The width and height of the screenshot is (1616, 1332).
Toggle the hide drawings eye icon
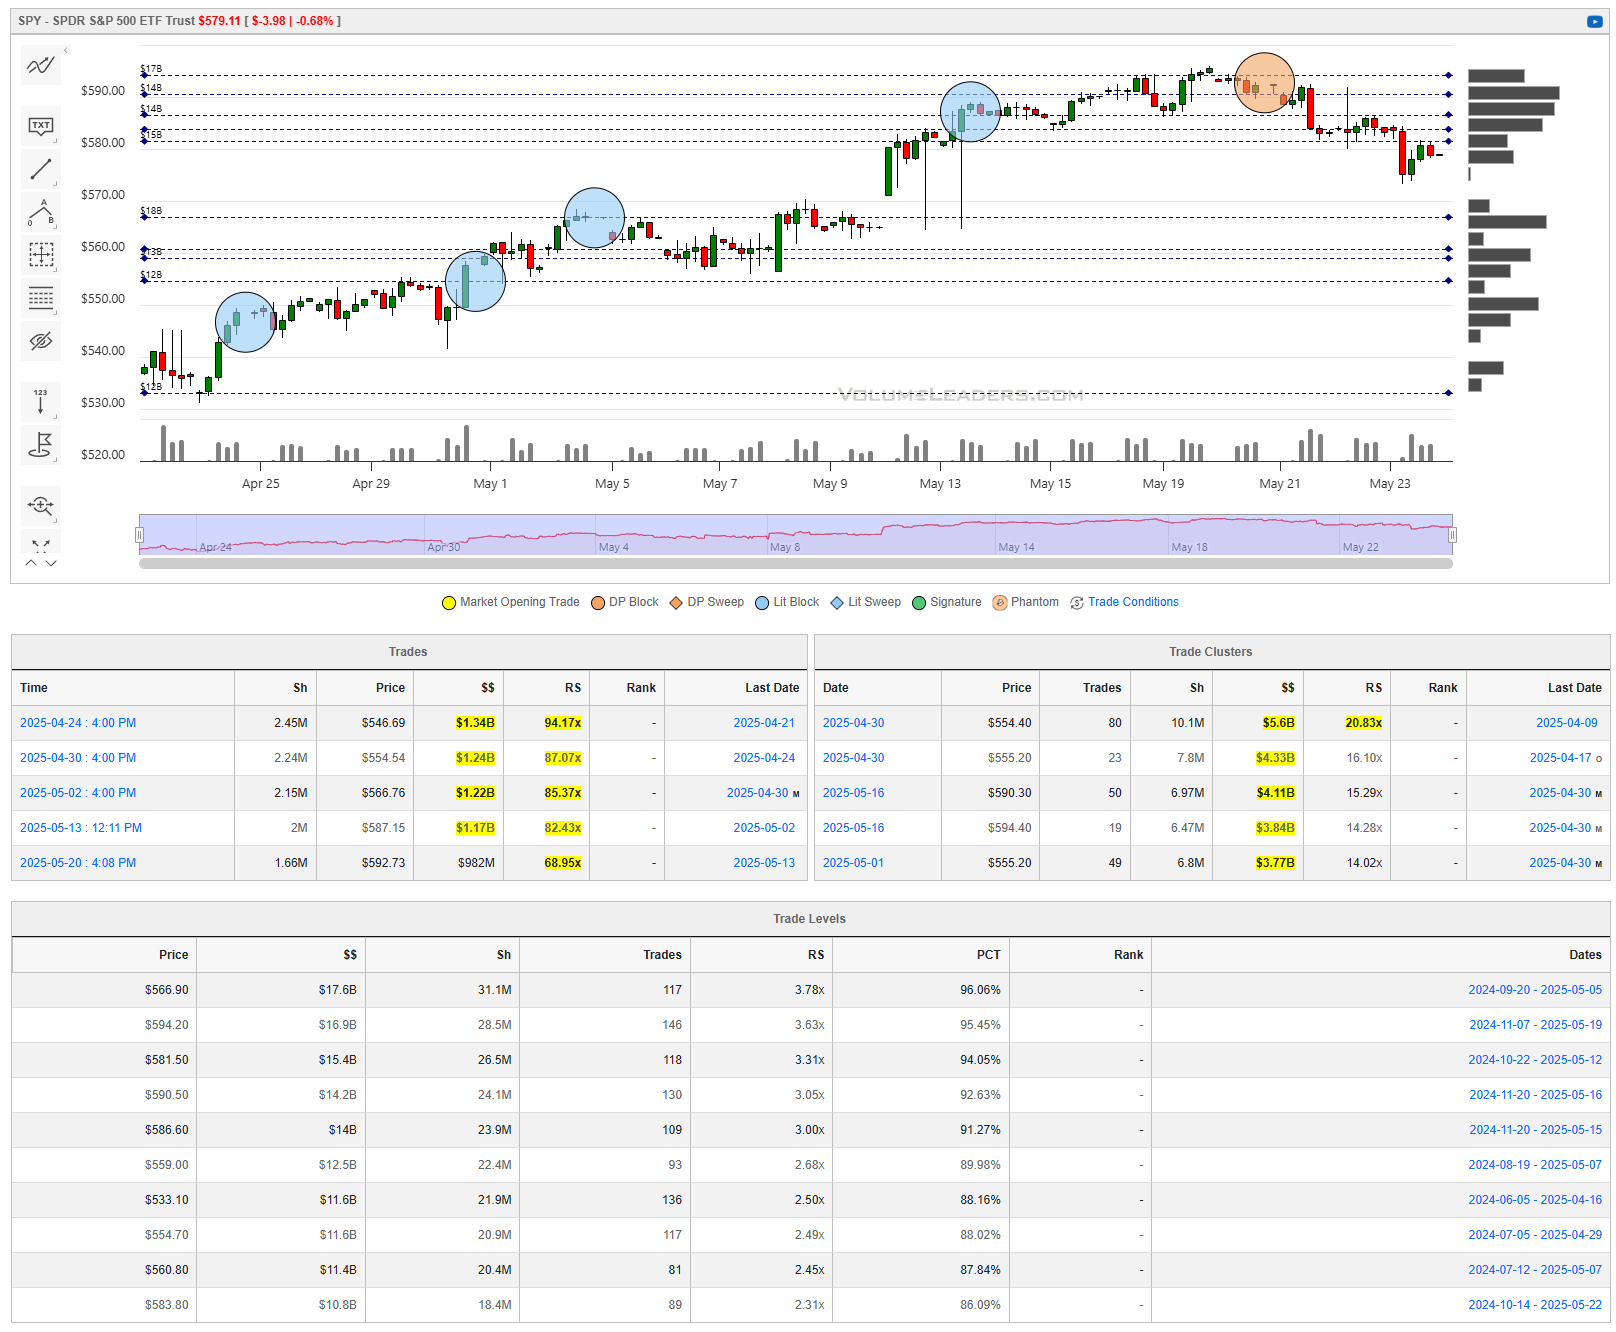coord(41,341)
